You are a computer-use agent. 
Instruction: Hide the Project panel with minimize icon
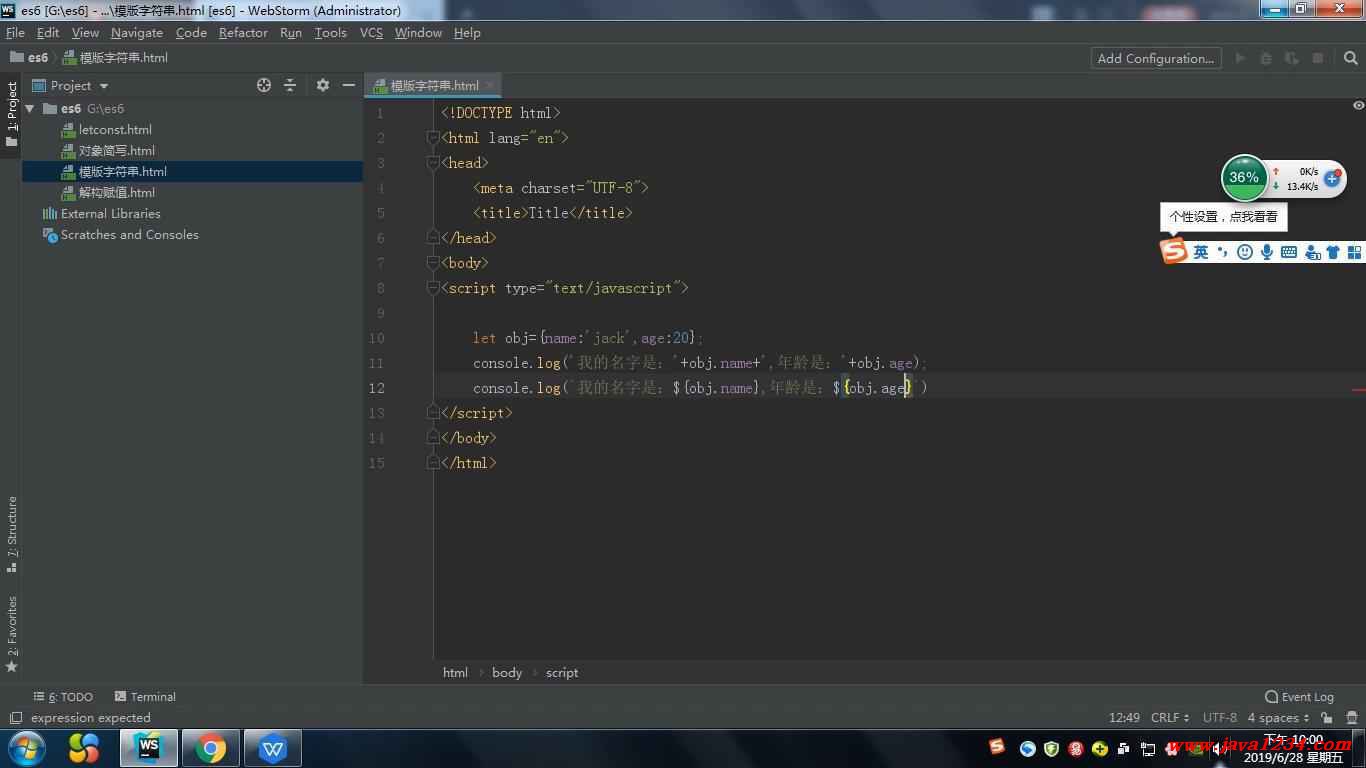[348, 85]
